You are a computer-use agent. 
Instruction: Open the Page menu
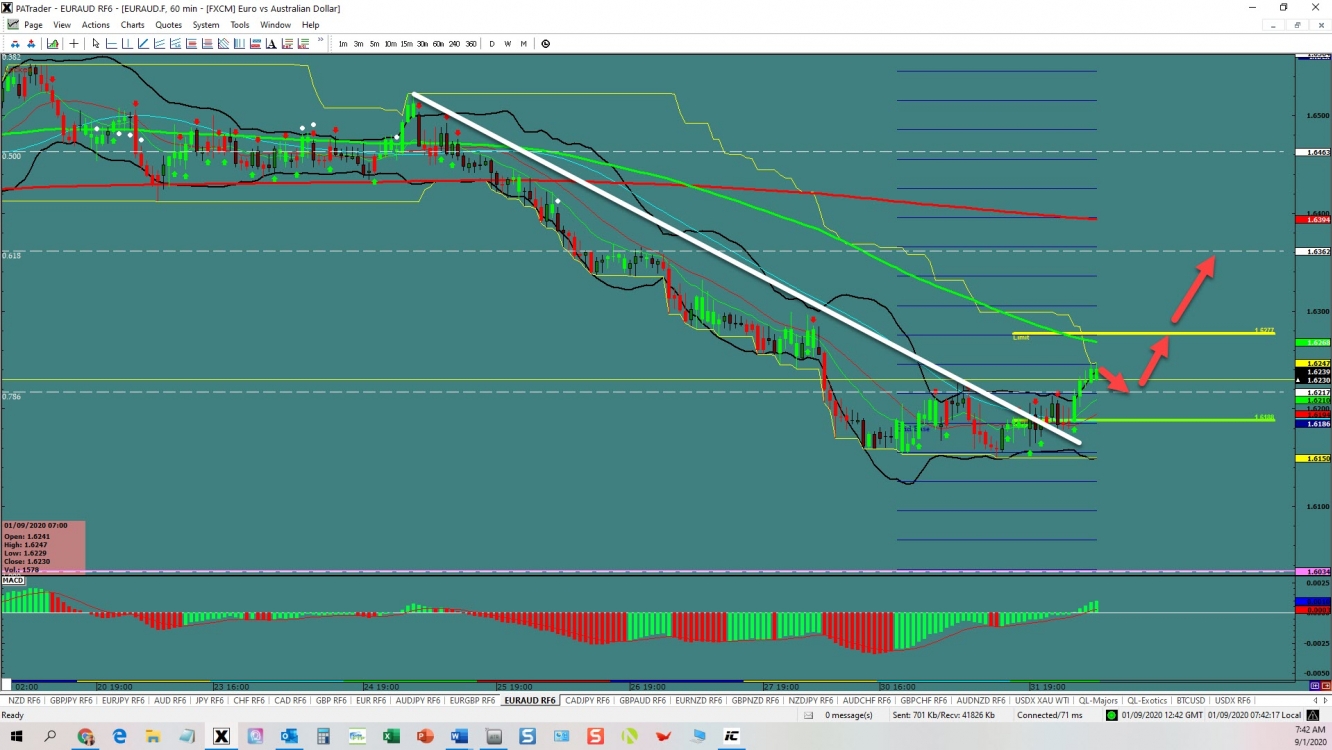(33, 25)
